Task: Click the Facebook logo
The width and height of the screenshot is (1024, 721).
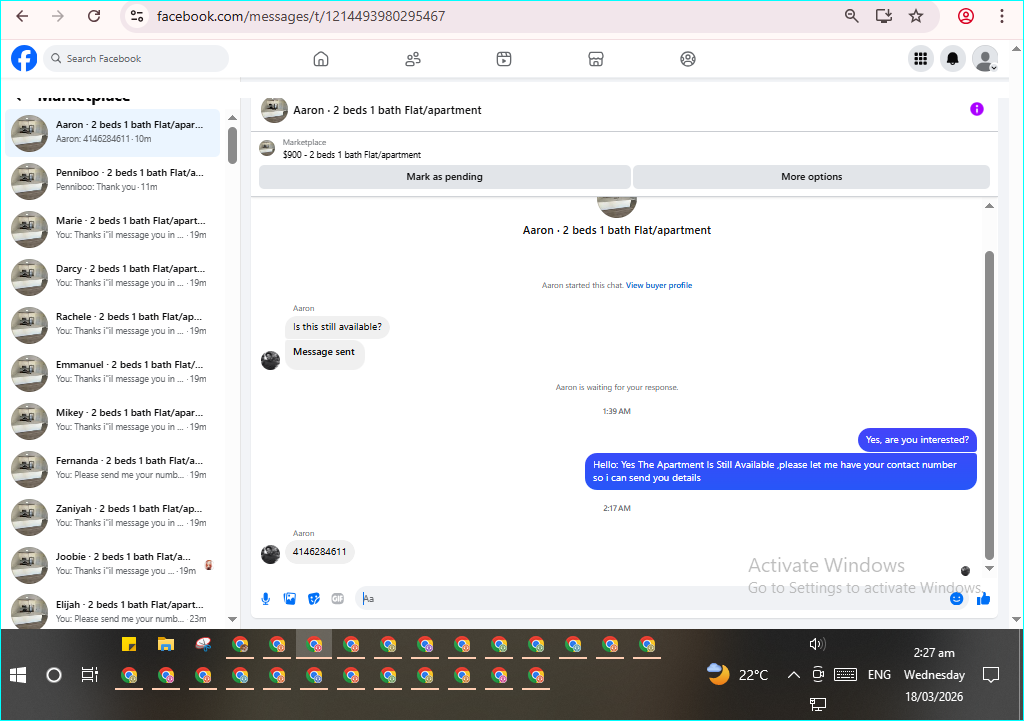Action: pyautogui.click(x=24, y=59)
